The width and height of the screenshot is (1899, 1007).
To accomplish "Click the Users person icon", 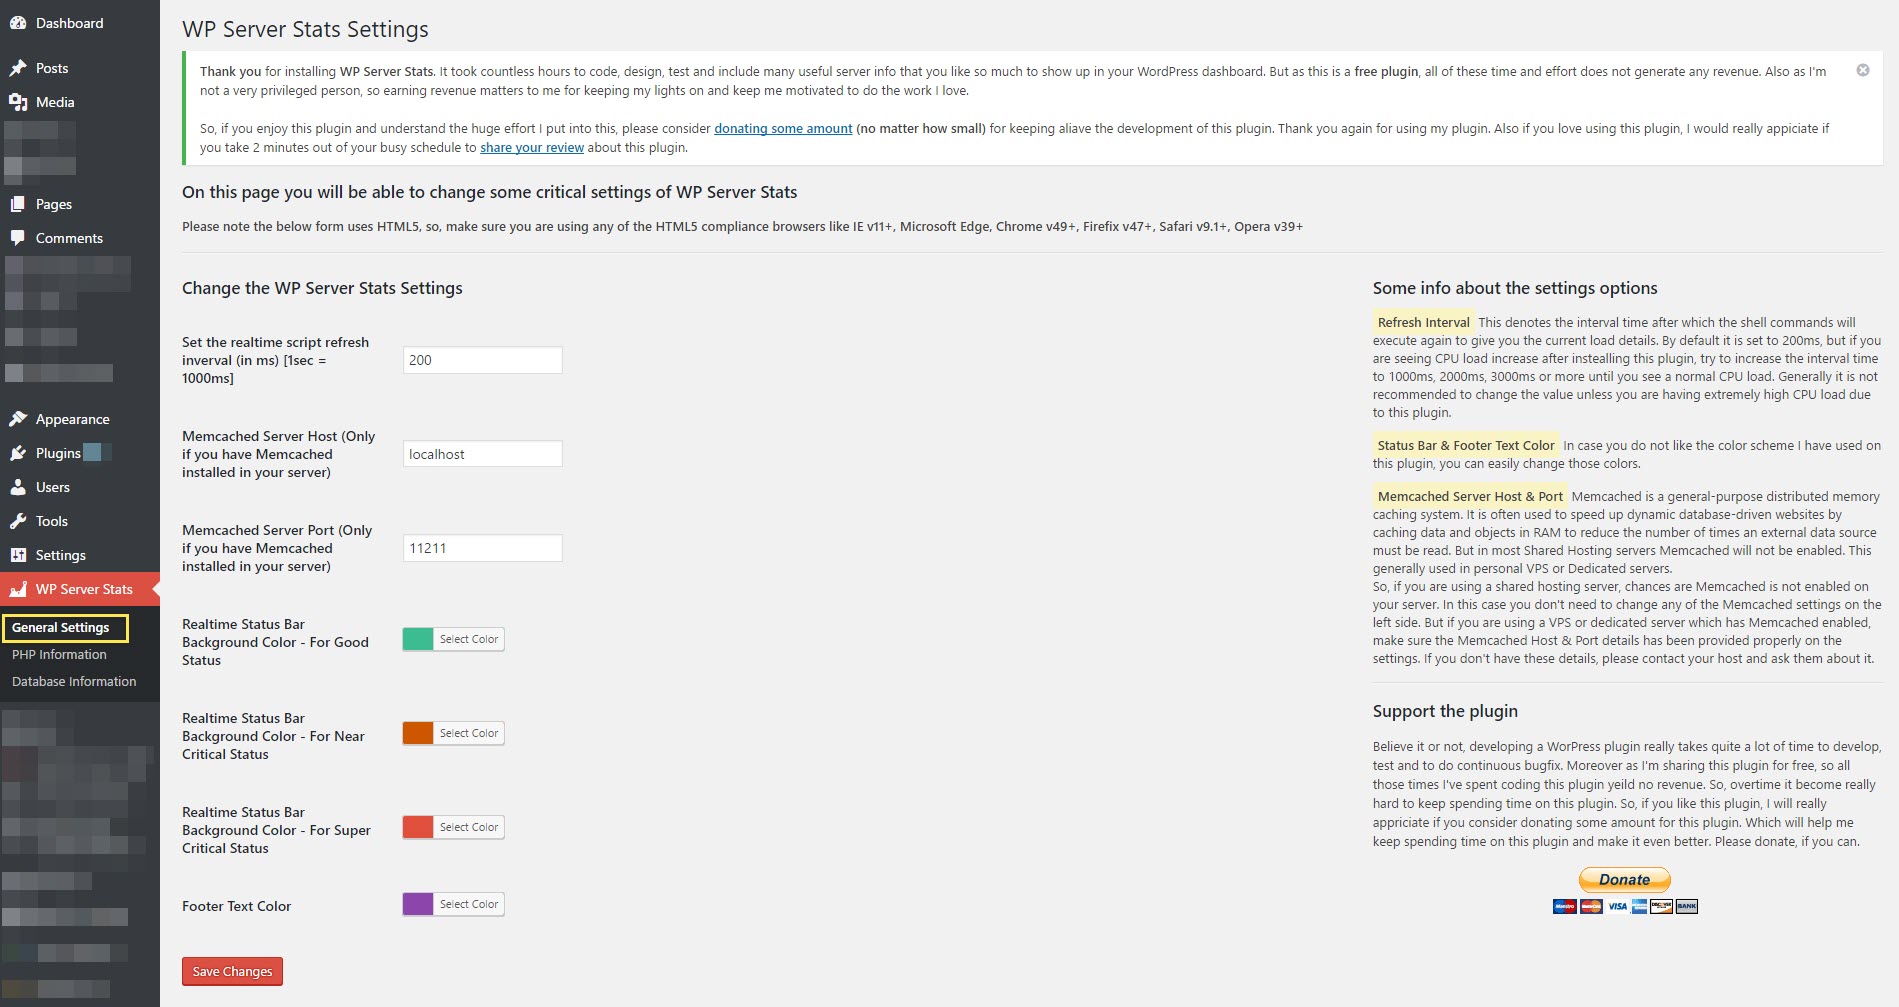I will click(x=18, y=487).
